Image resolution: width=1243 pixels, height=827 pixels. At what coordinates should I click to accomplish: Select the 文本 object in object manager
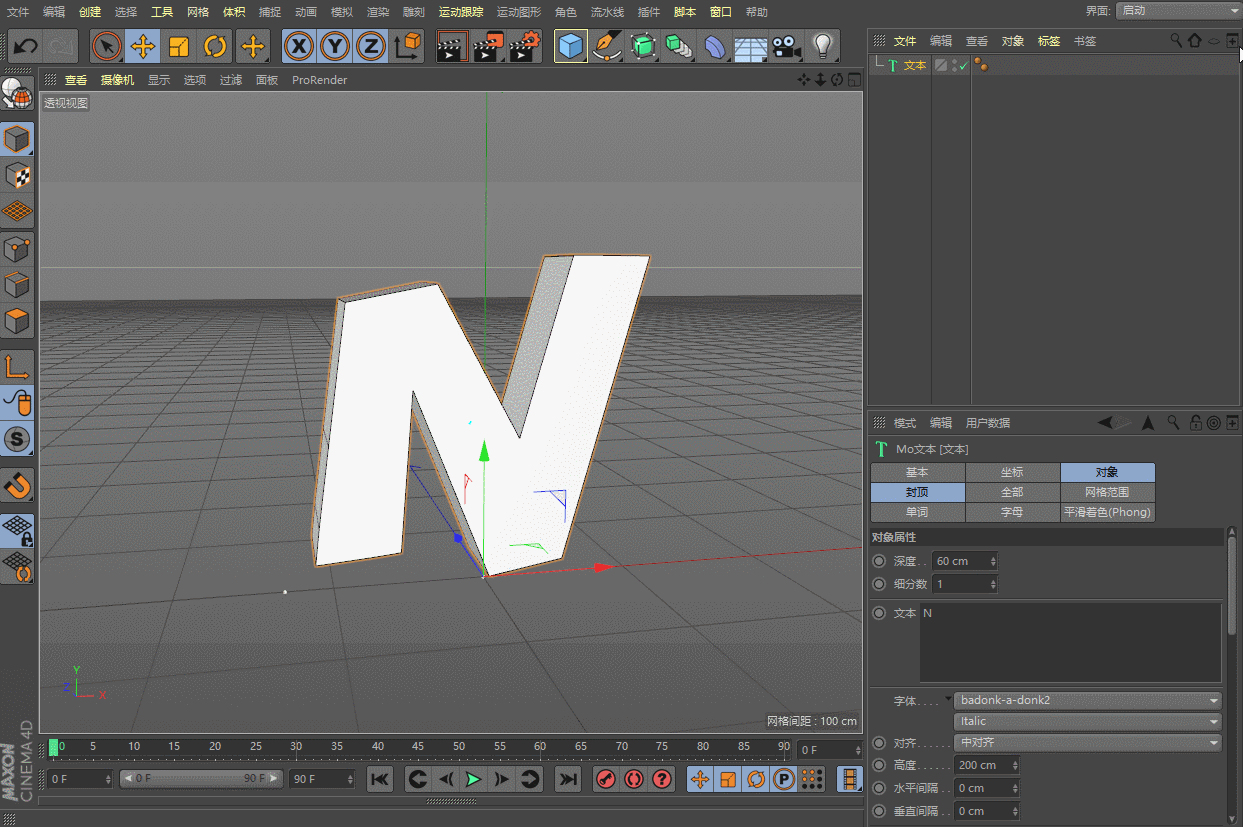click(914, 66)
